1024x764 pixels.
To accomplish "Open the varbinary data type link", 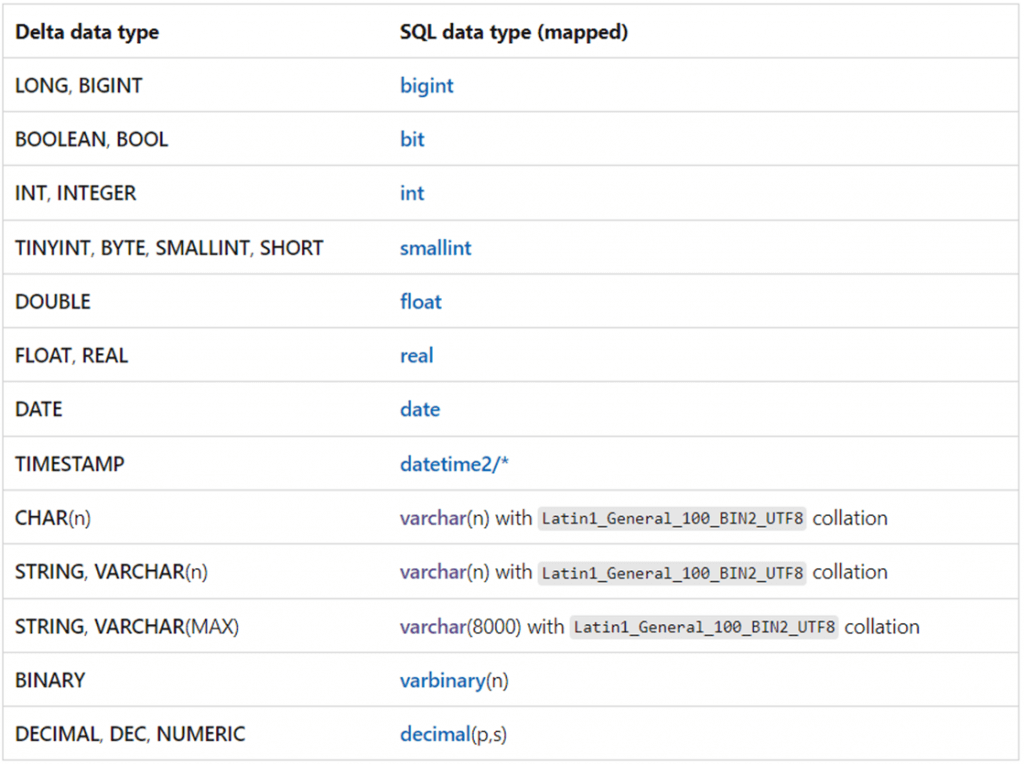I will coord(443,680).
